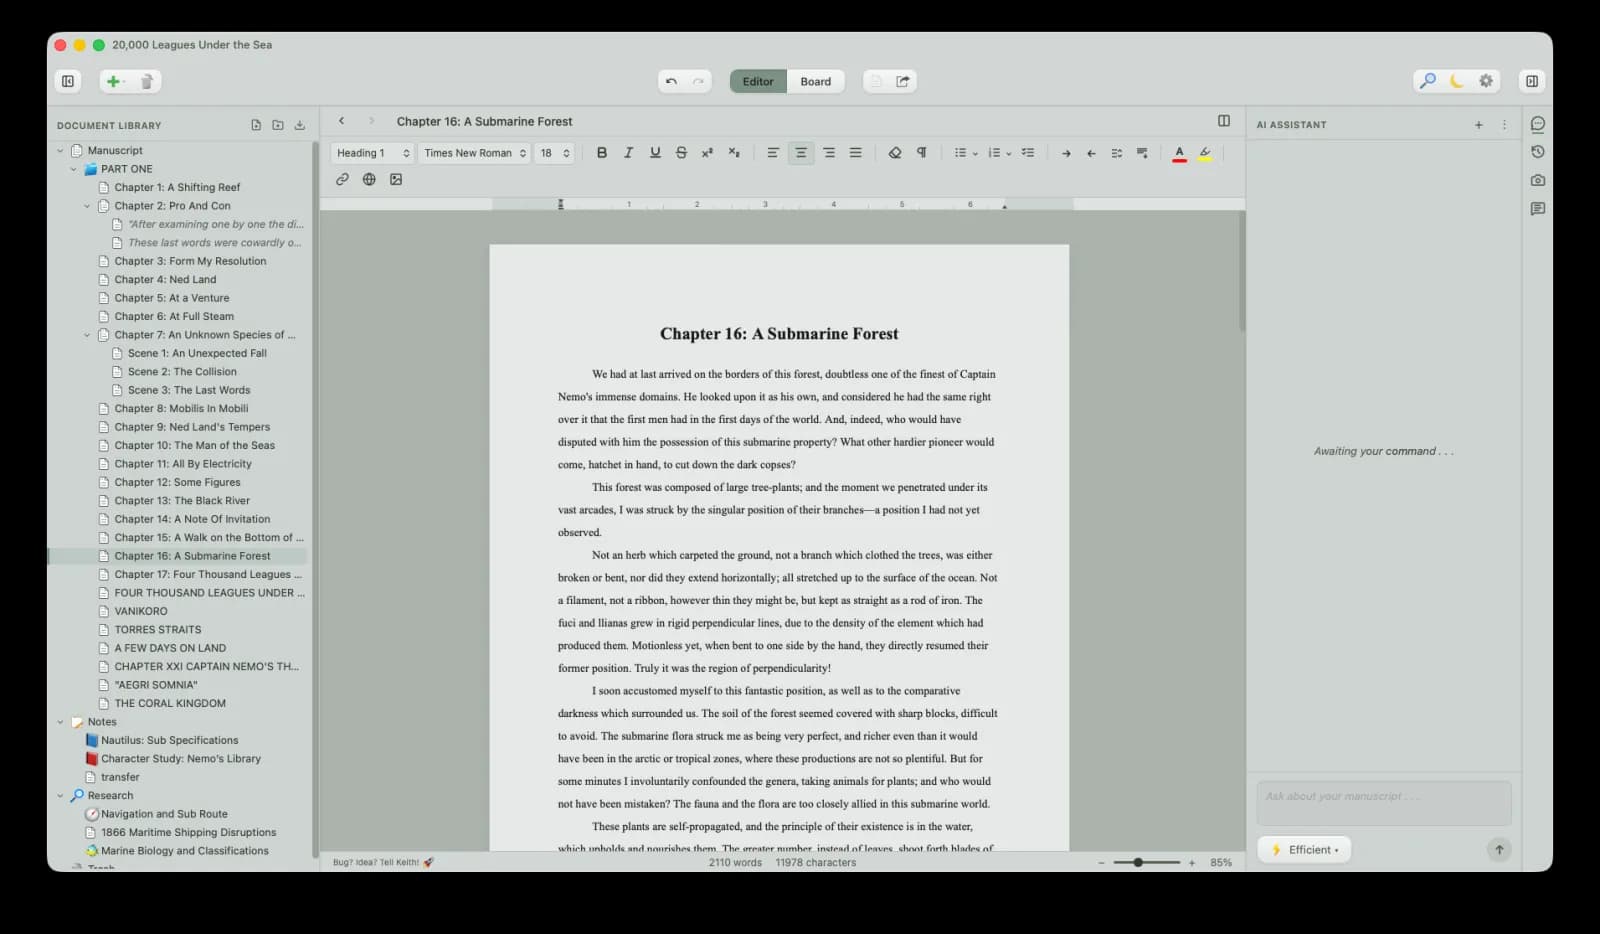The height and width of the screenshot is (934, 1600).
Task: Undo the last action
Action: [671, 81]
